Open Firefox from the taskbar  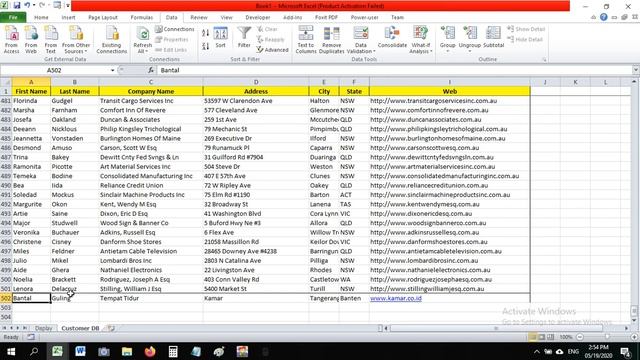[x=150, y=351]
